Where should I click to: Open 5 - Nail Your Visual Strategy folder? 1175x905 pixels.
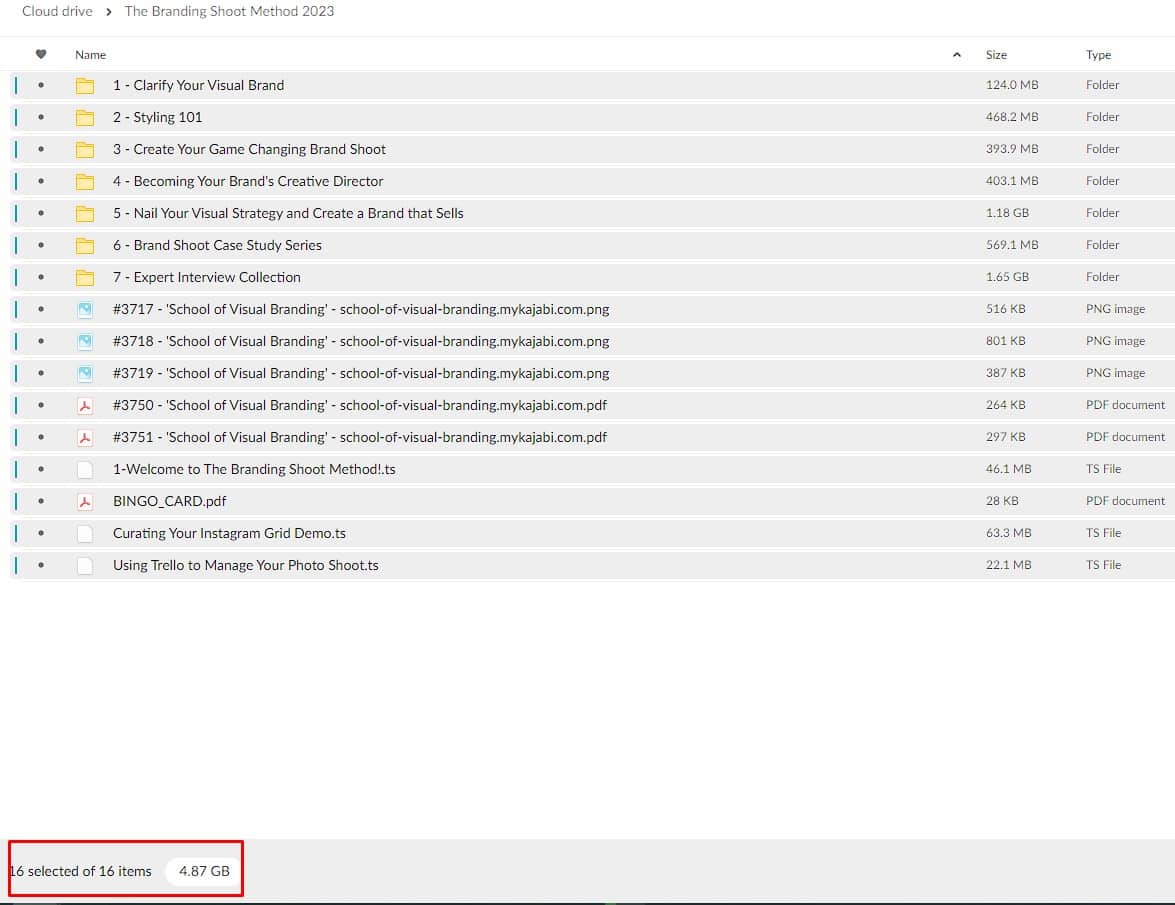pyautogui.click(x=289, y=214)
